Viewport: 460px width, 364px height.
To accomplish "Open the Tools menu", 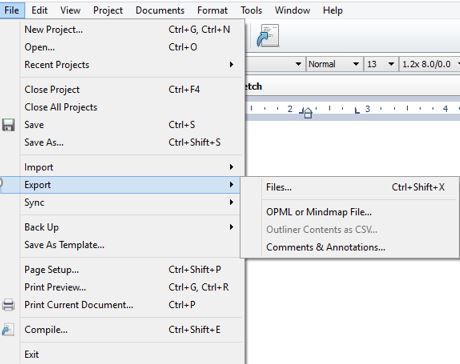I will point(251,10).
